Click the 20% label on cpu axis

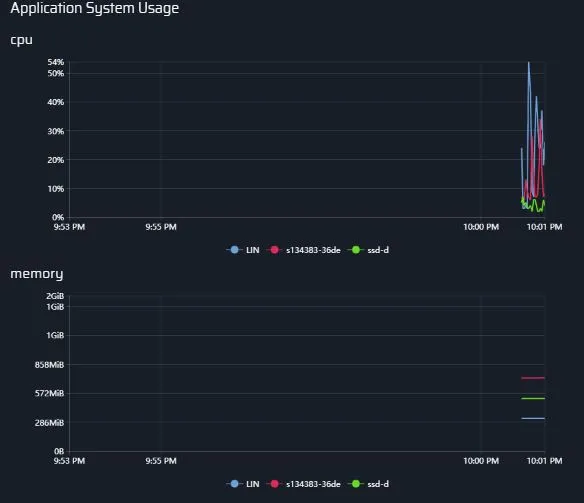[56, 160]
